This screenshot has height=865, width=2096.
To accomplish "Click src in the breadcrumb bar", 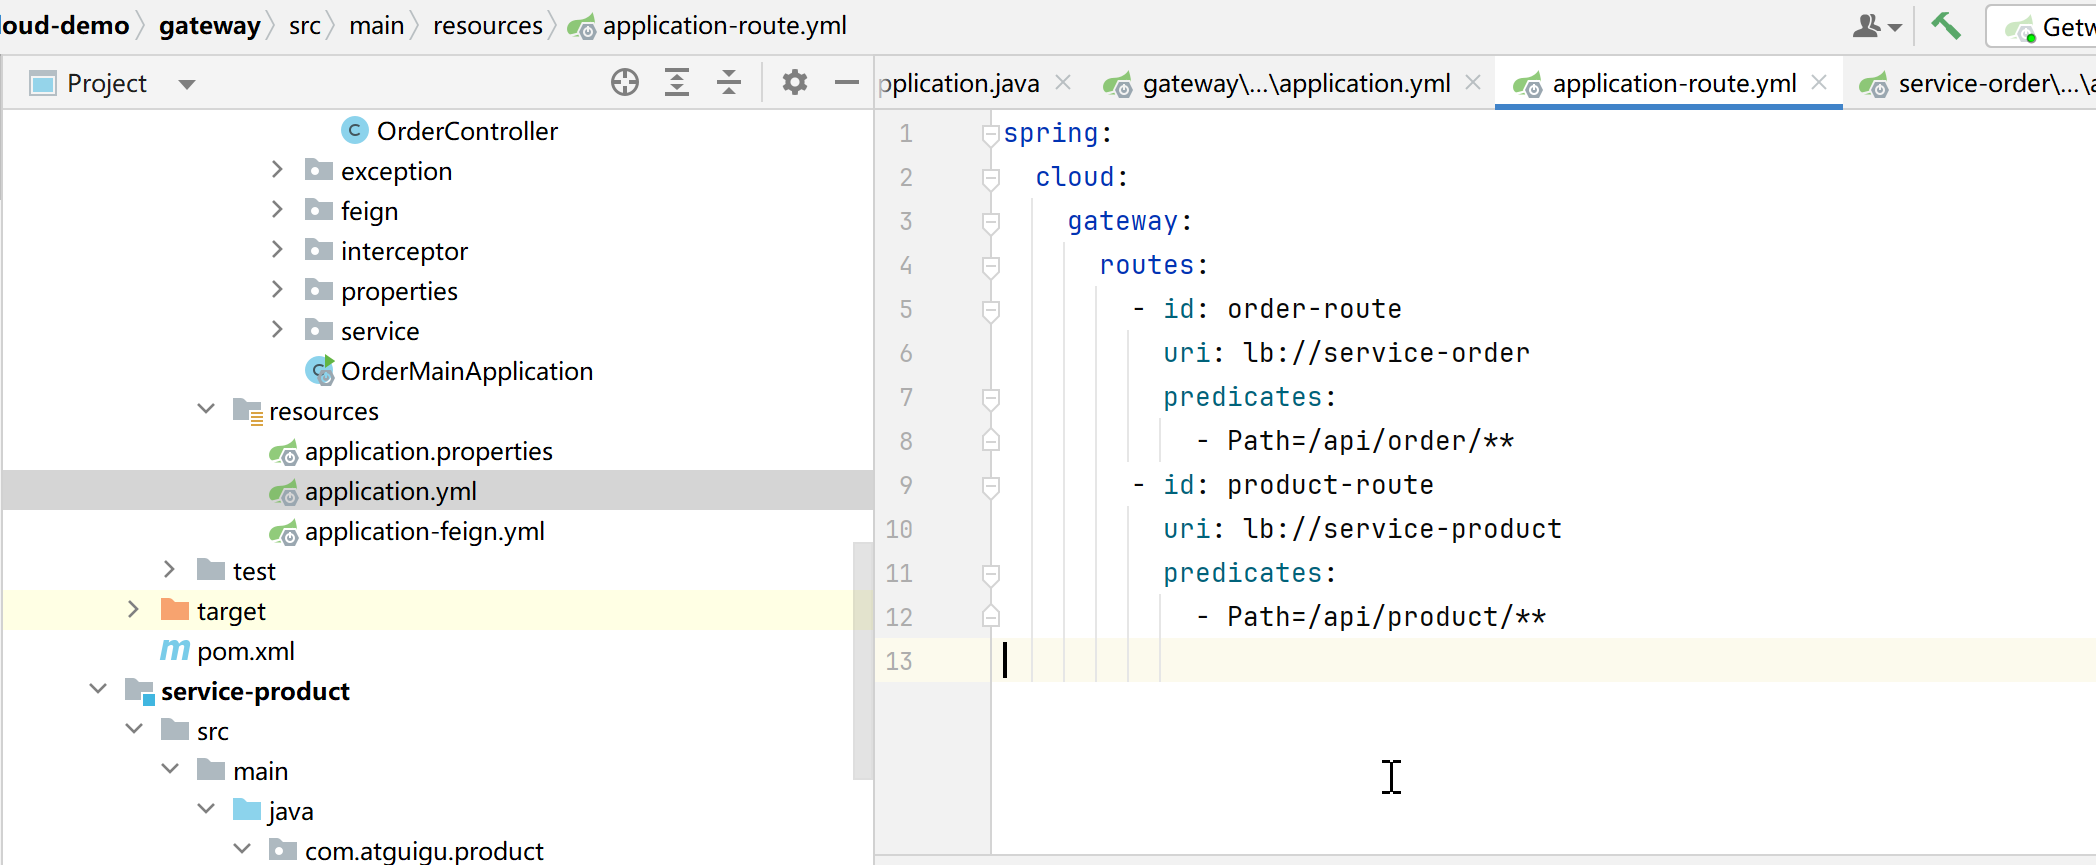I will [x=305, y=26].
